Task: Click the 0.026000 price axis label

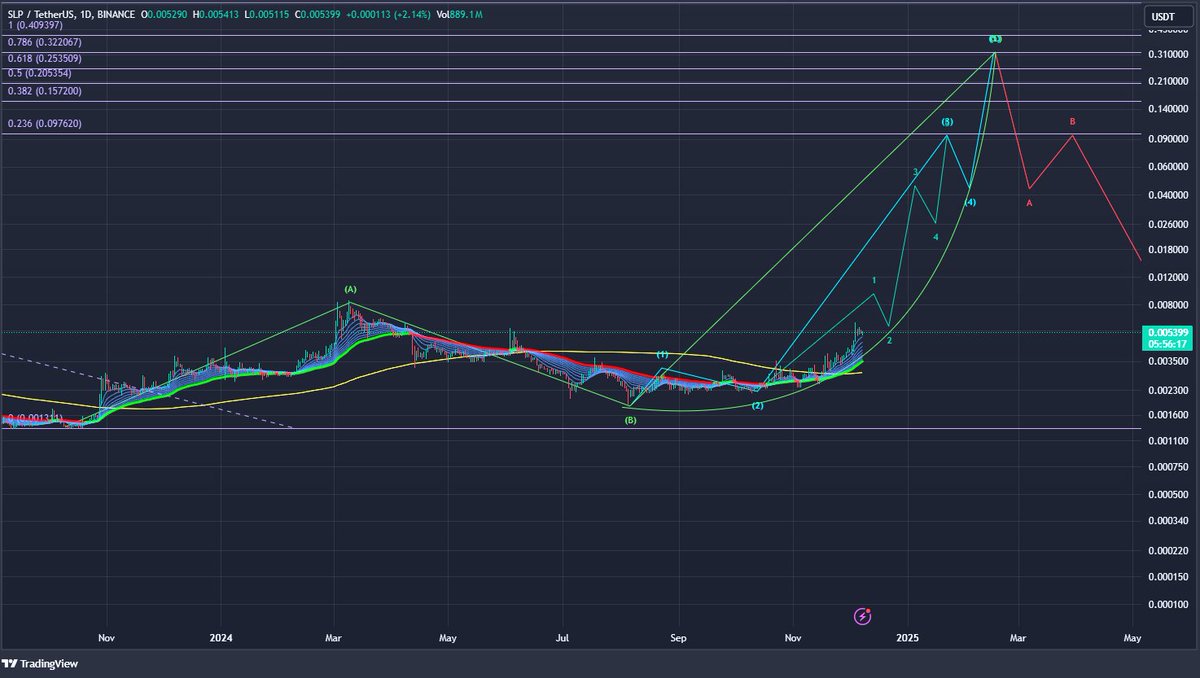Action: point(1167,224)
